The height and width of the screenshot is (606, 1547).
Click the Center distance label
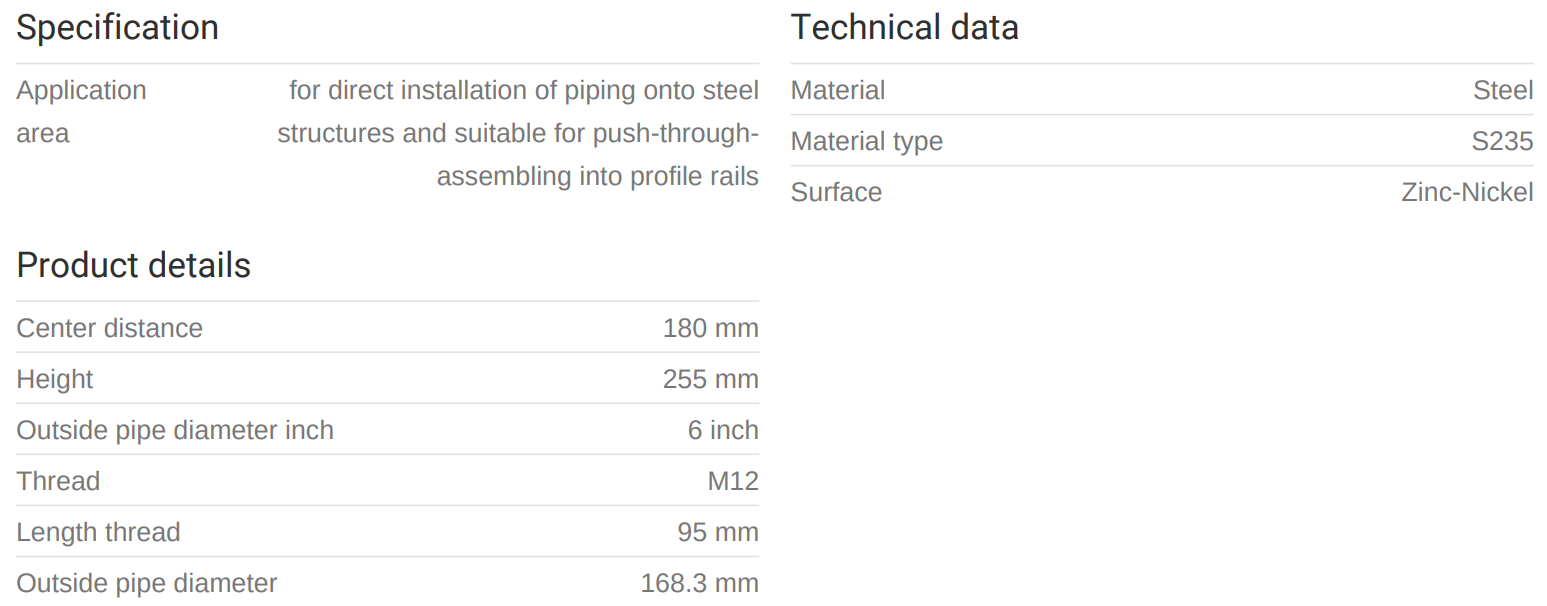(x=109, y=329)
